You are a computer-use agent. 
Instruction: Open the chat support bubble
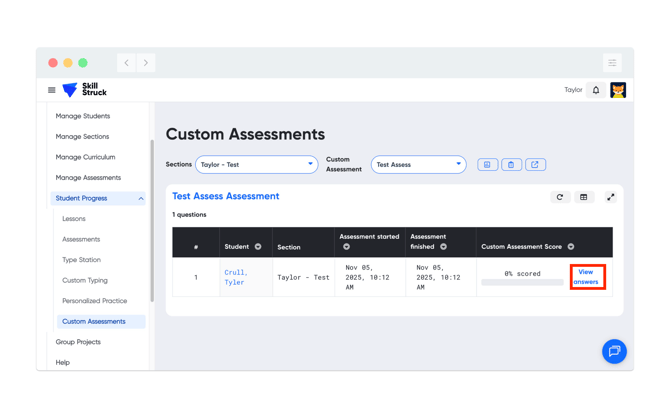click(614, 351)
